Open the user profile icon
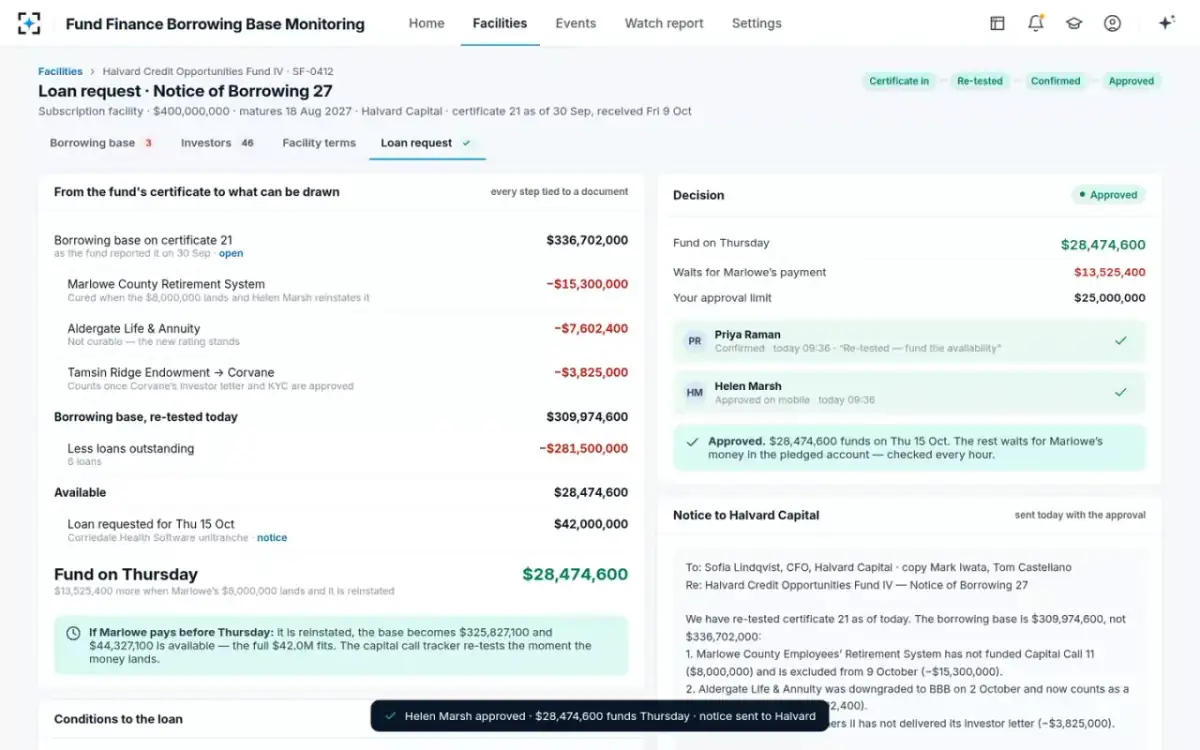 coord(1112,23)
